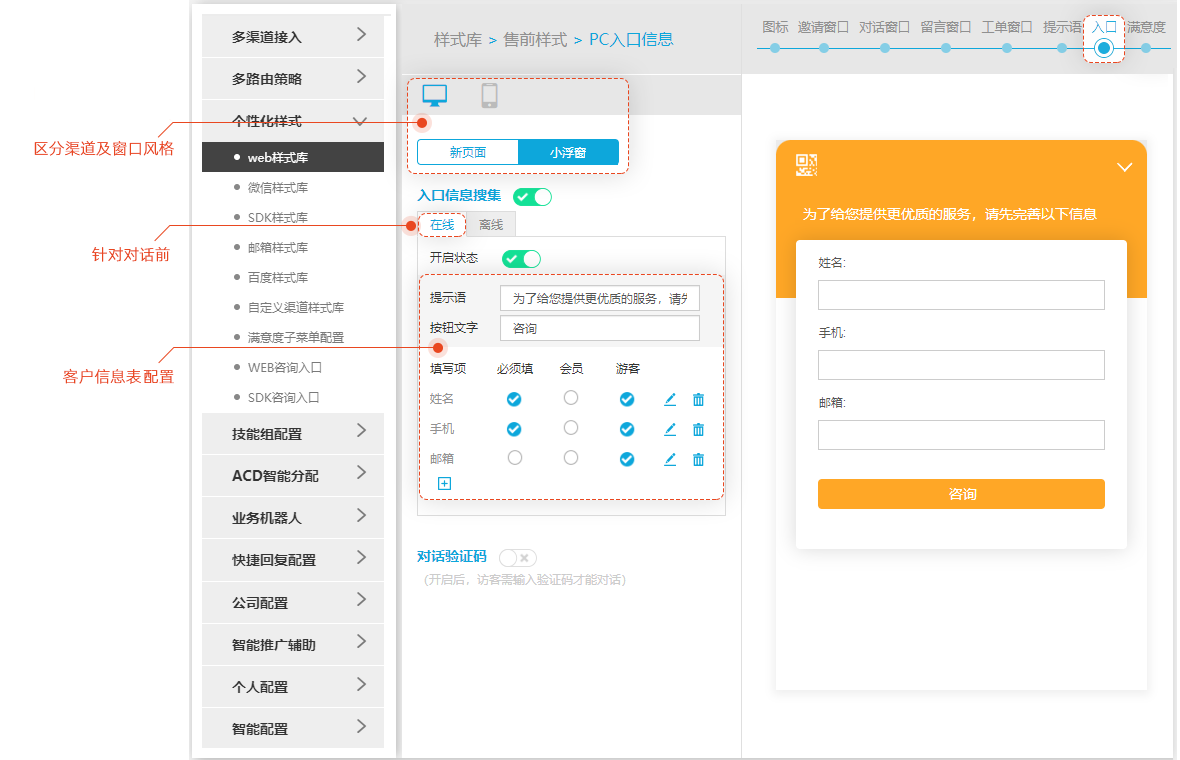Add a new field with plus icon
Viewport: 1180px width, 760px height.
point(444,483)
